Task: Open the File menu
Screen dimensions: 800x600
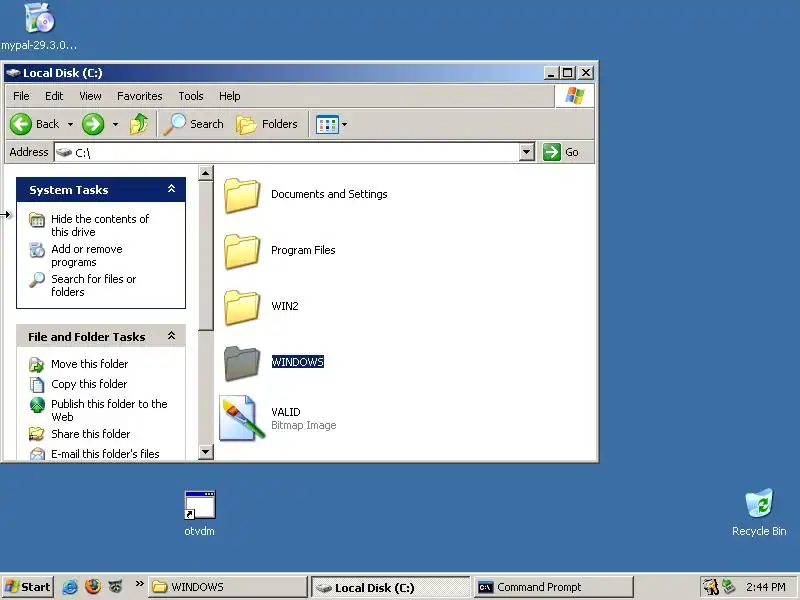Action: [x=21, y=96]
